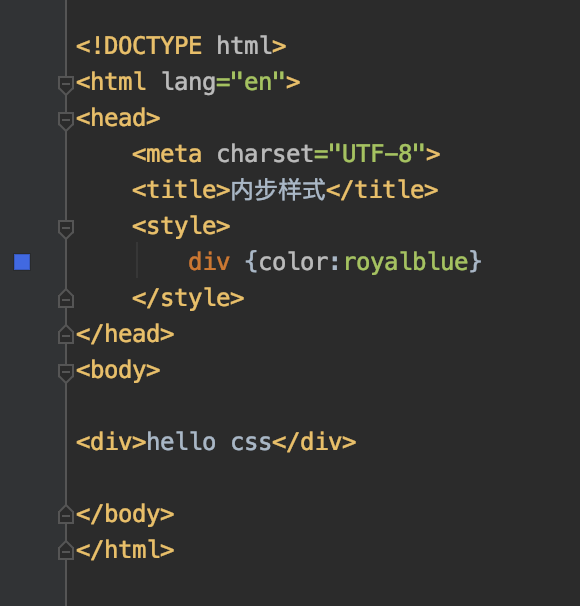
Task: Open the royalblue gutter color swatch
Action: point(22,262)
